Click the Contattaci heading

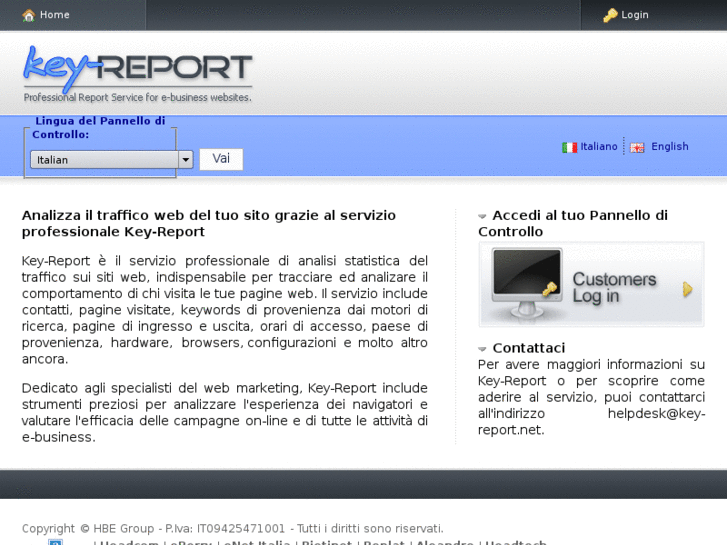pos(529,348)
